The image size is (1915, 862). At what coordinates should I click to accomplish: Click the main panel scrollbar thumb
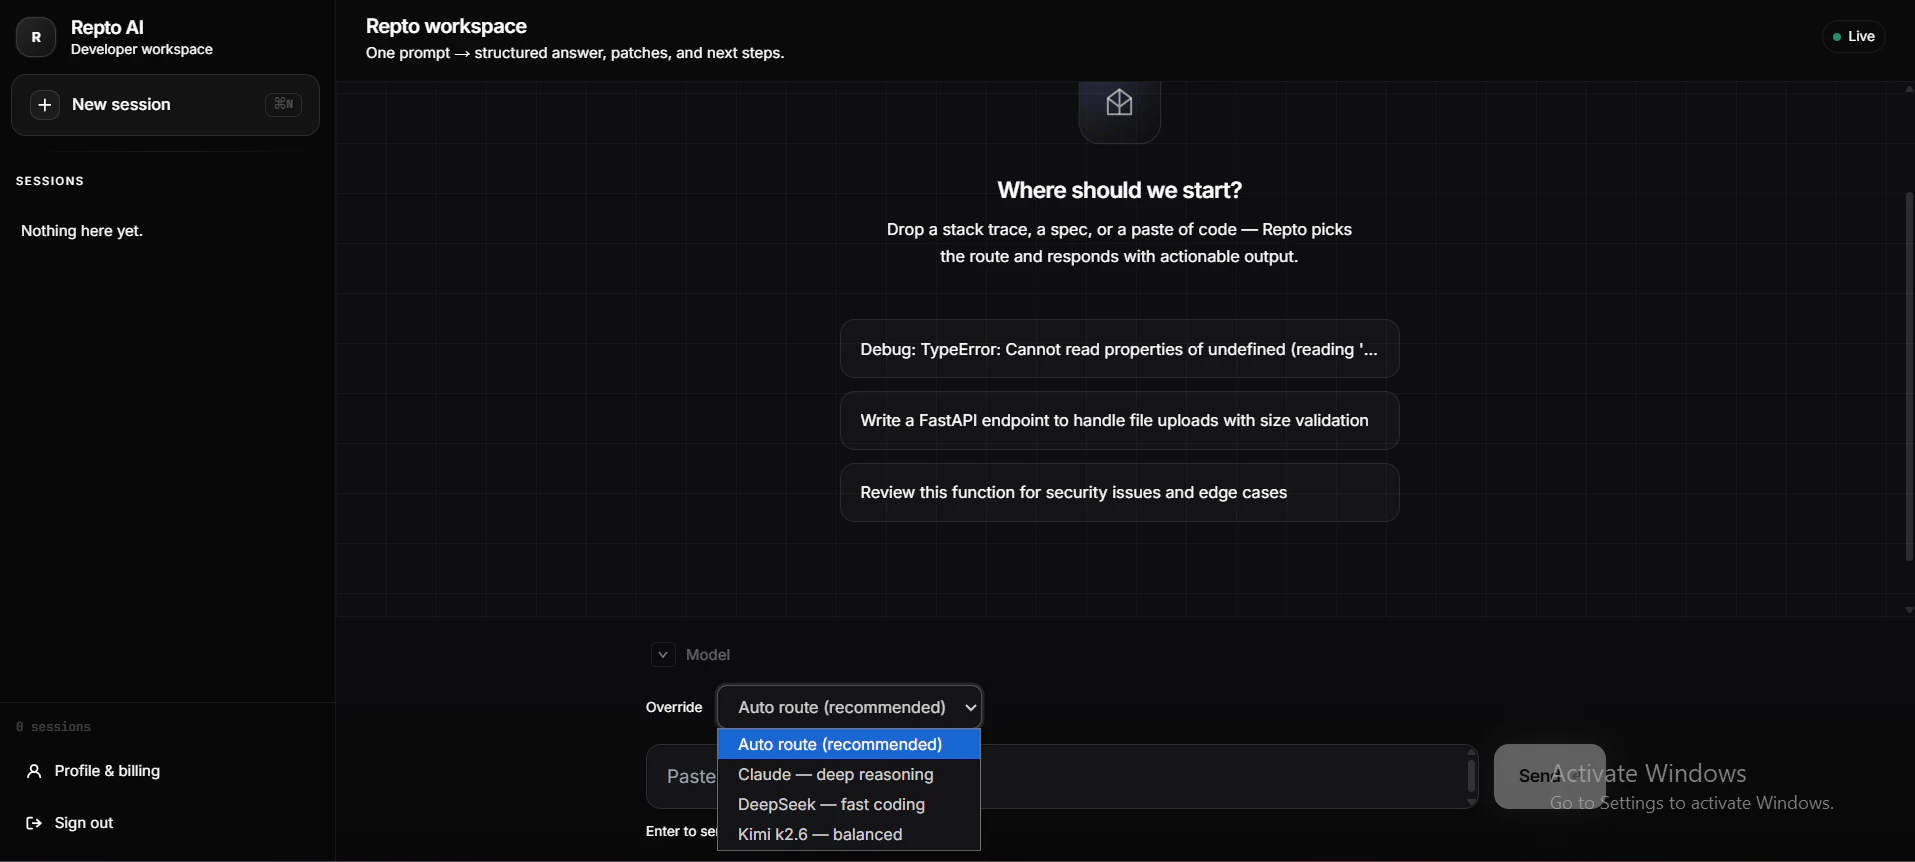pyautogui.click(x=1909, y=376)
